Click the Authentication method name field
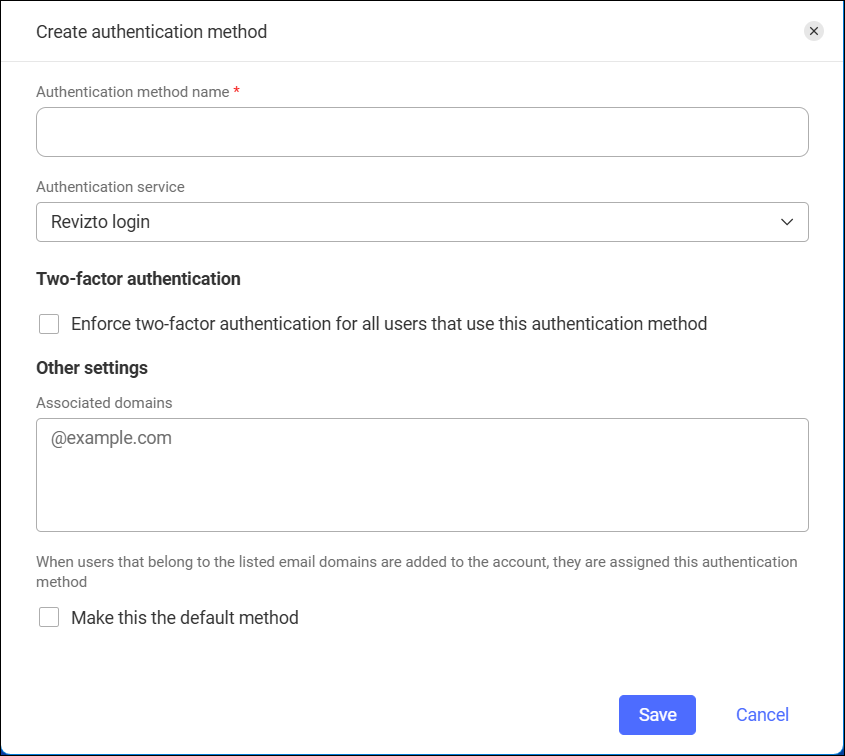 pos(422,132)
